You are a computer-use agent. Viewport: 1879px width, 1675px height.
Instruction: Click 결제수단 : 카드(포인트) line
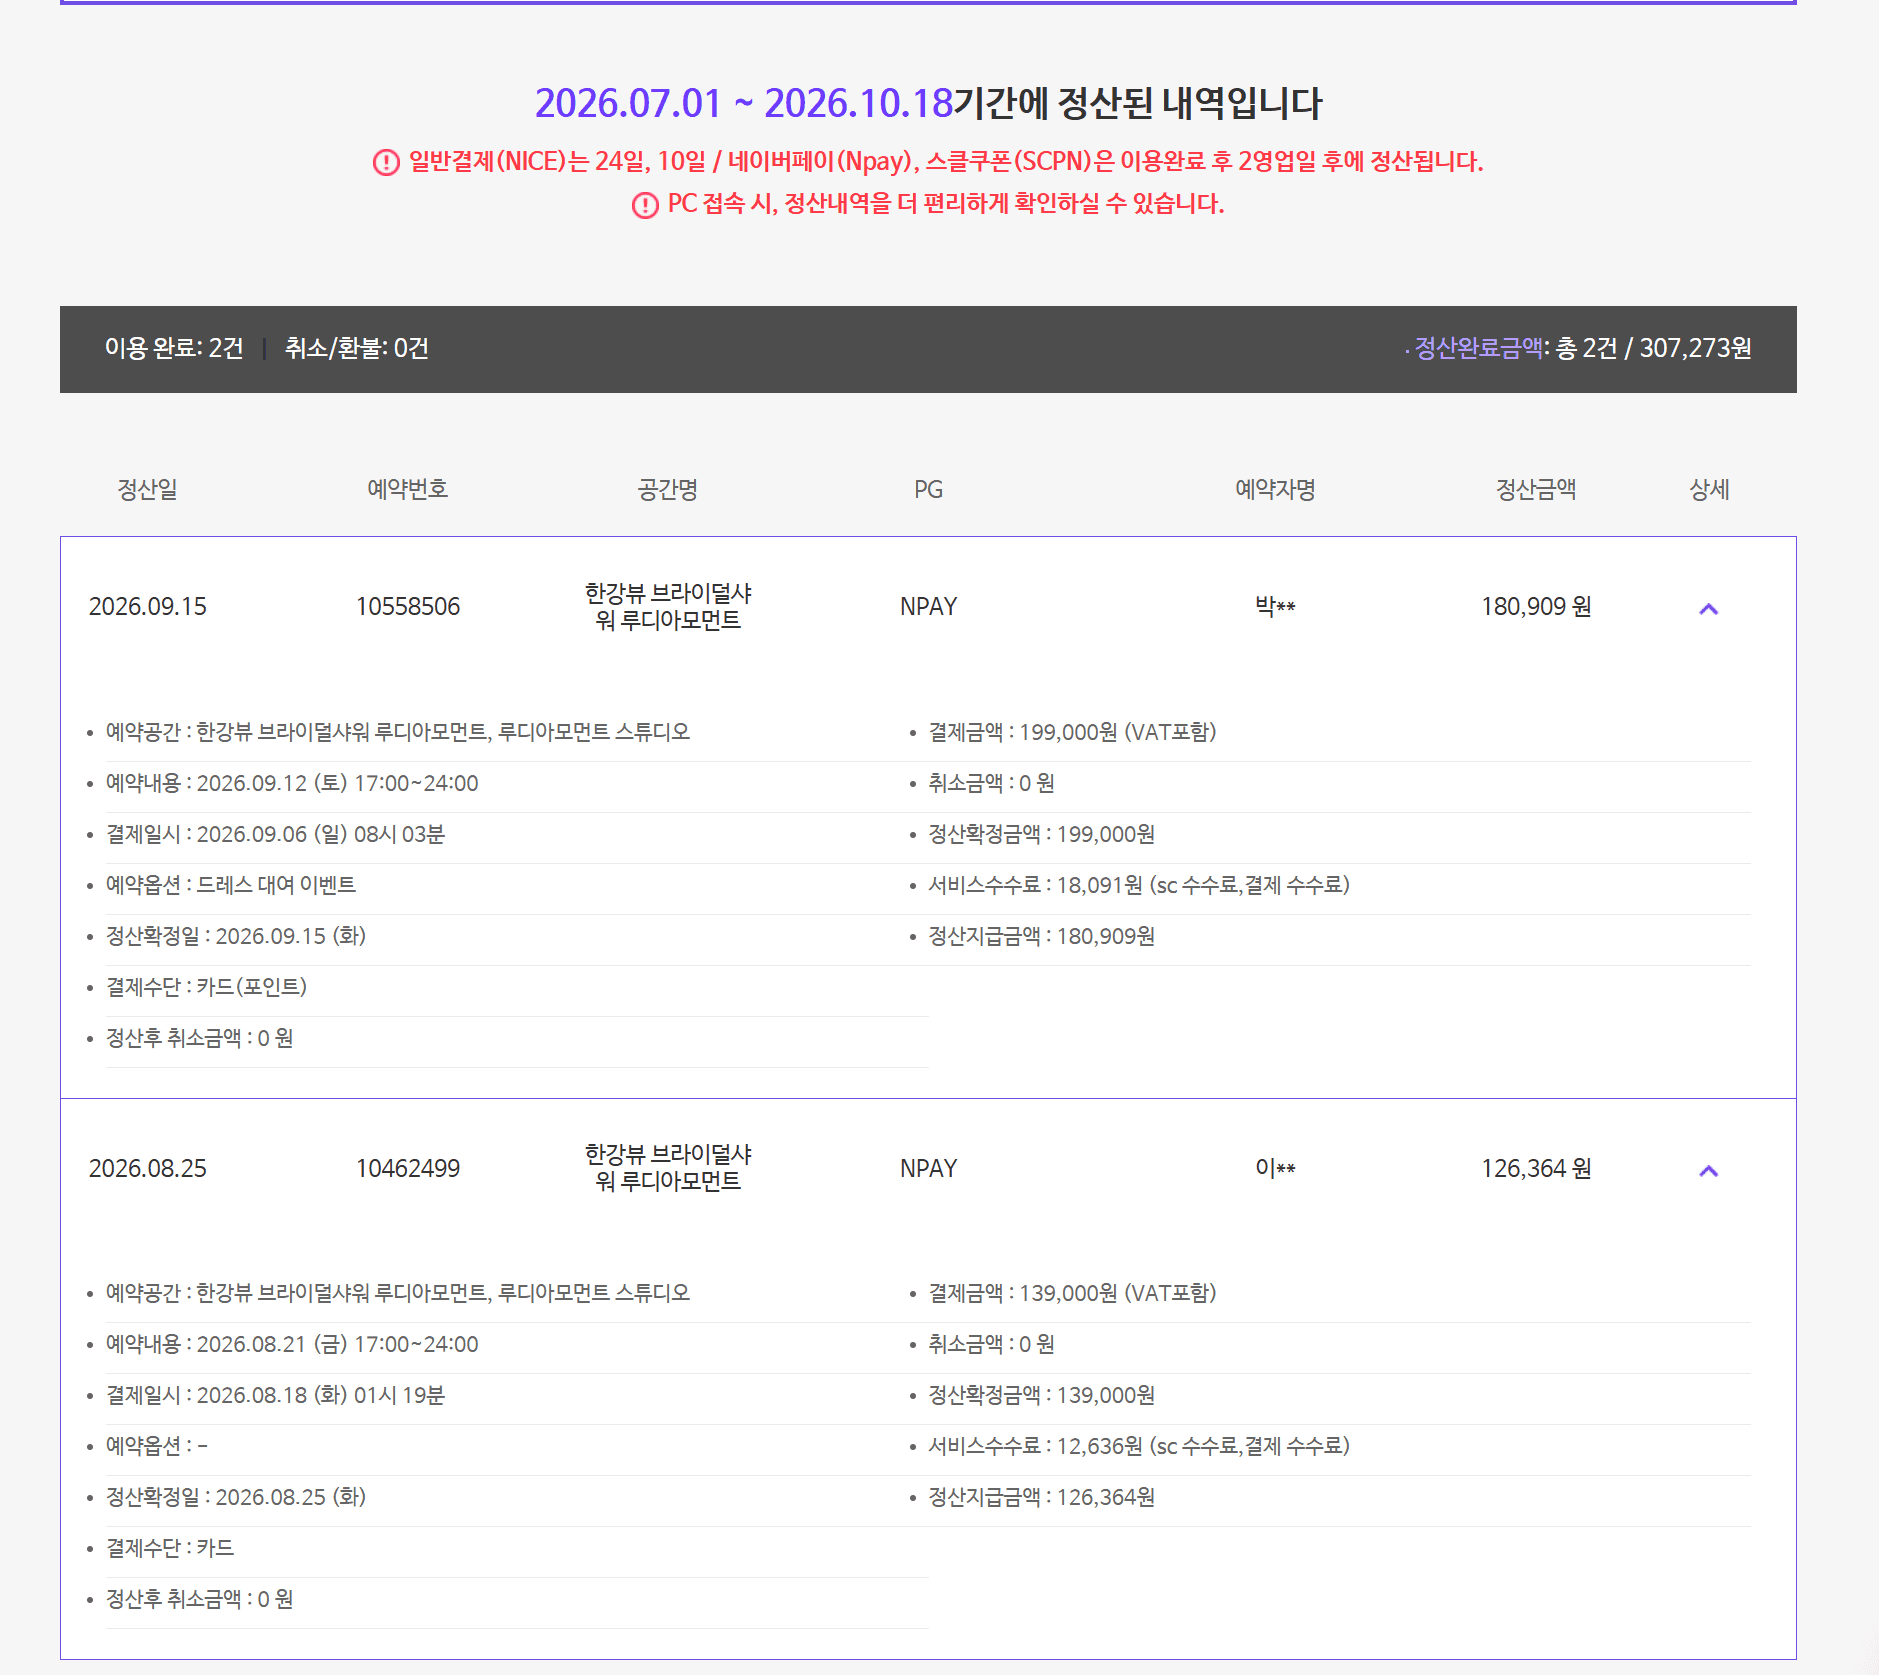pyautogui.click(x=206, y=987)
